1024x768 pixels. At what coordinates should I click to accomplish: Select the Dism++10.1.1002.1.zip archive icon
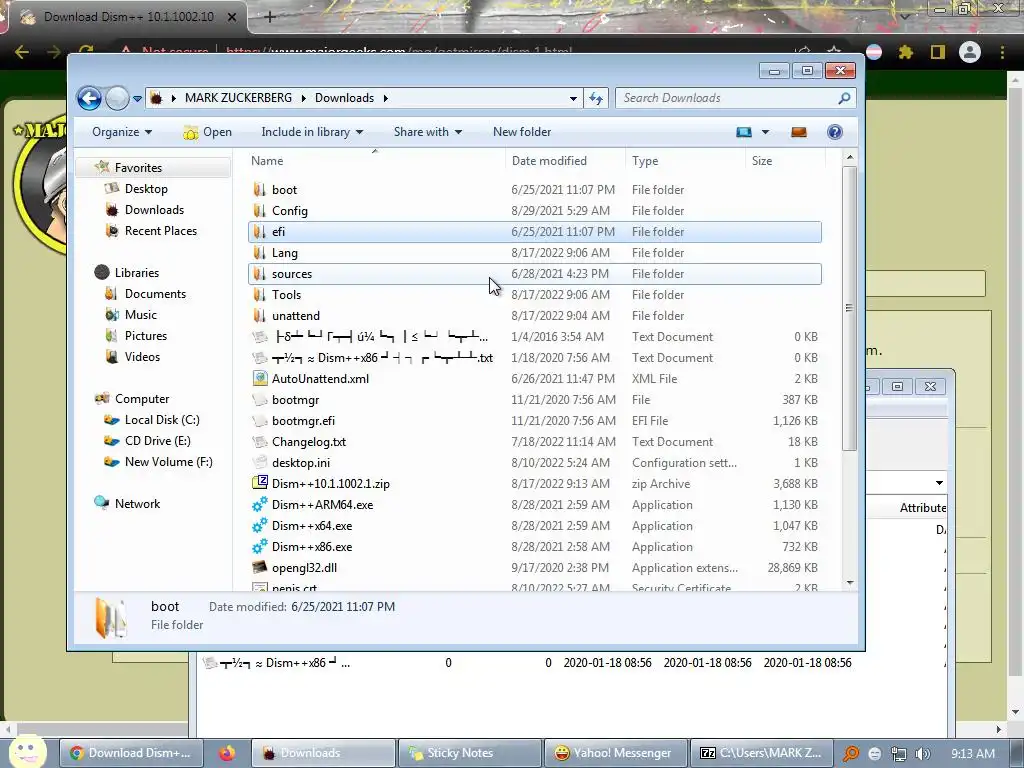[260, 483]
